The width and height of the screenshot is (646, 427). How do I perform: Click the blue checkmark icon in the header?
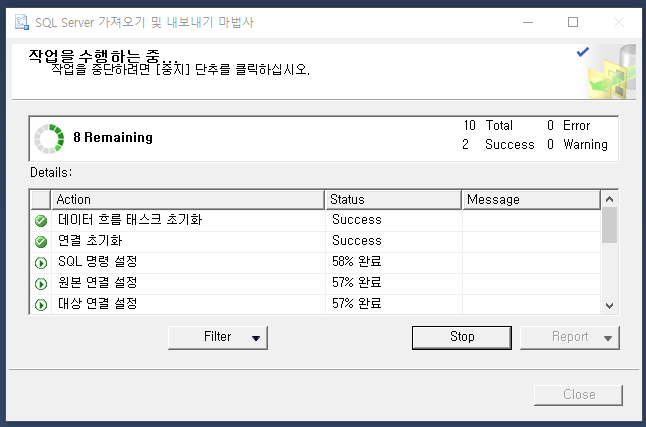pos(583,52)
